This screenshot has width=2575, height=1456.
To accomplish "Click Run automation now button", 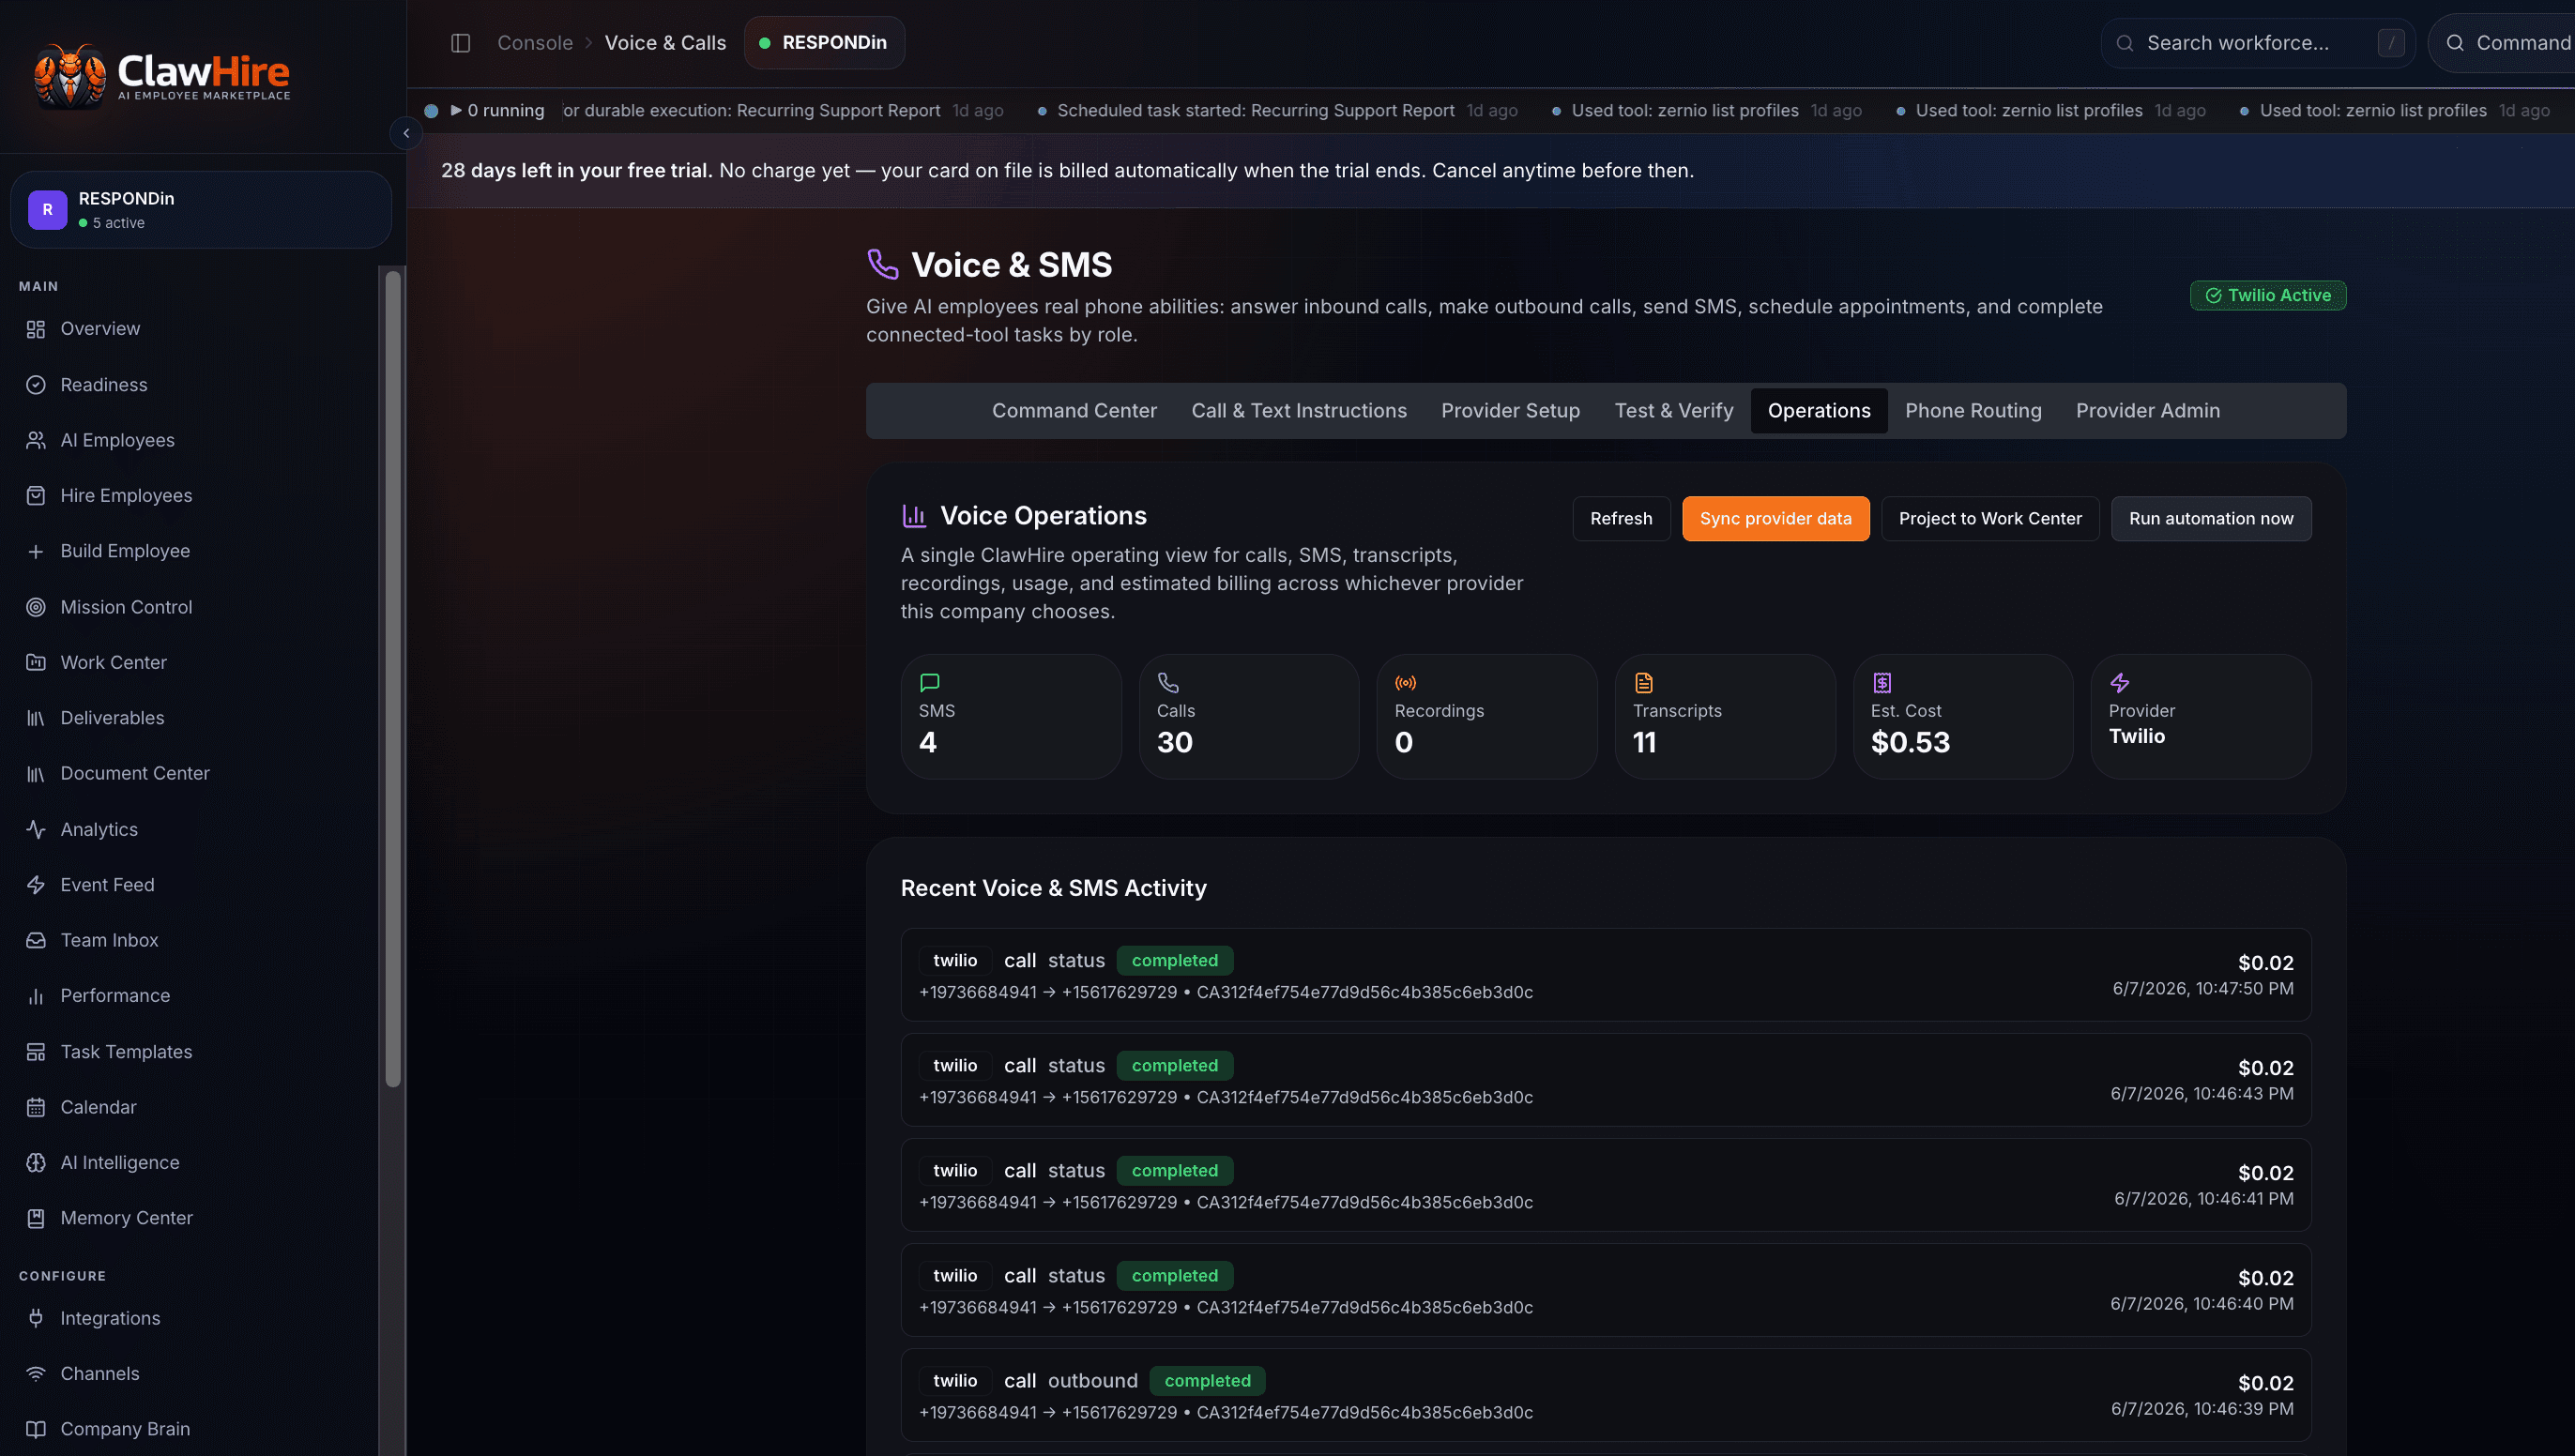I will (2211, 519).
